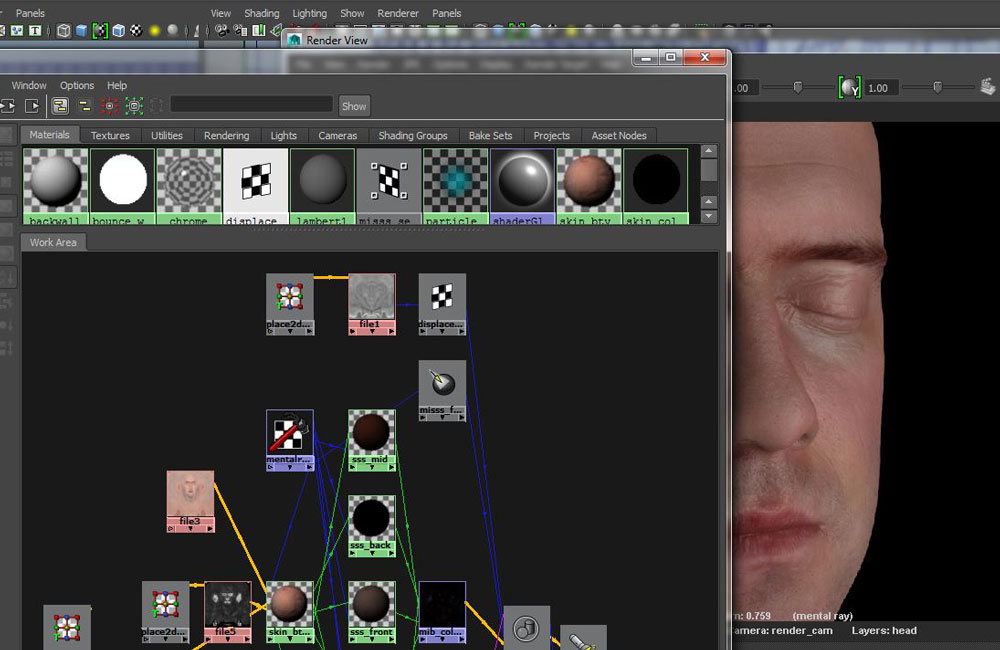Select the displace checker node in Work Area
Screen dimensions: 1000x650
point(442,304)
